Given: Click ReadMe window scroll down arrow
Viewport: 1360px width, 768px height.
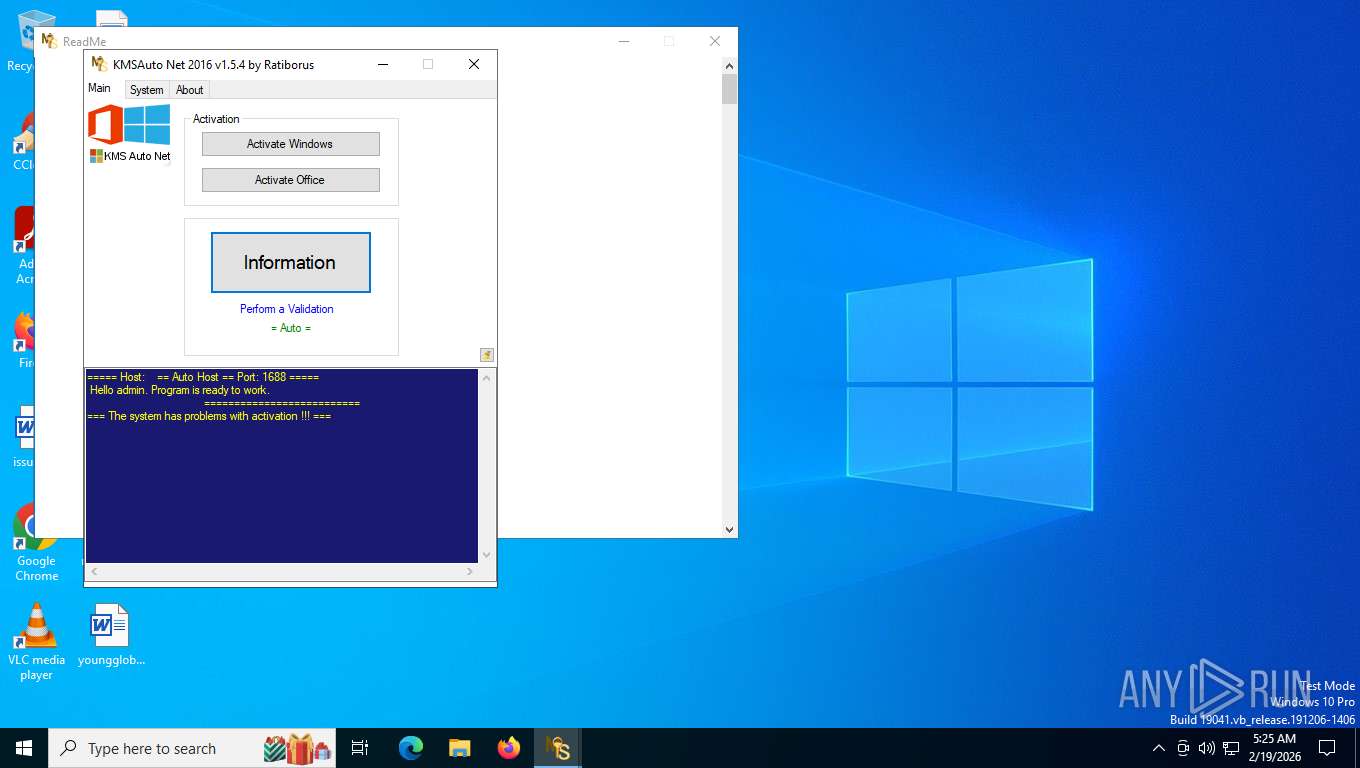Looking at the screenshot, I should click(729, 530).
